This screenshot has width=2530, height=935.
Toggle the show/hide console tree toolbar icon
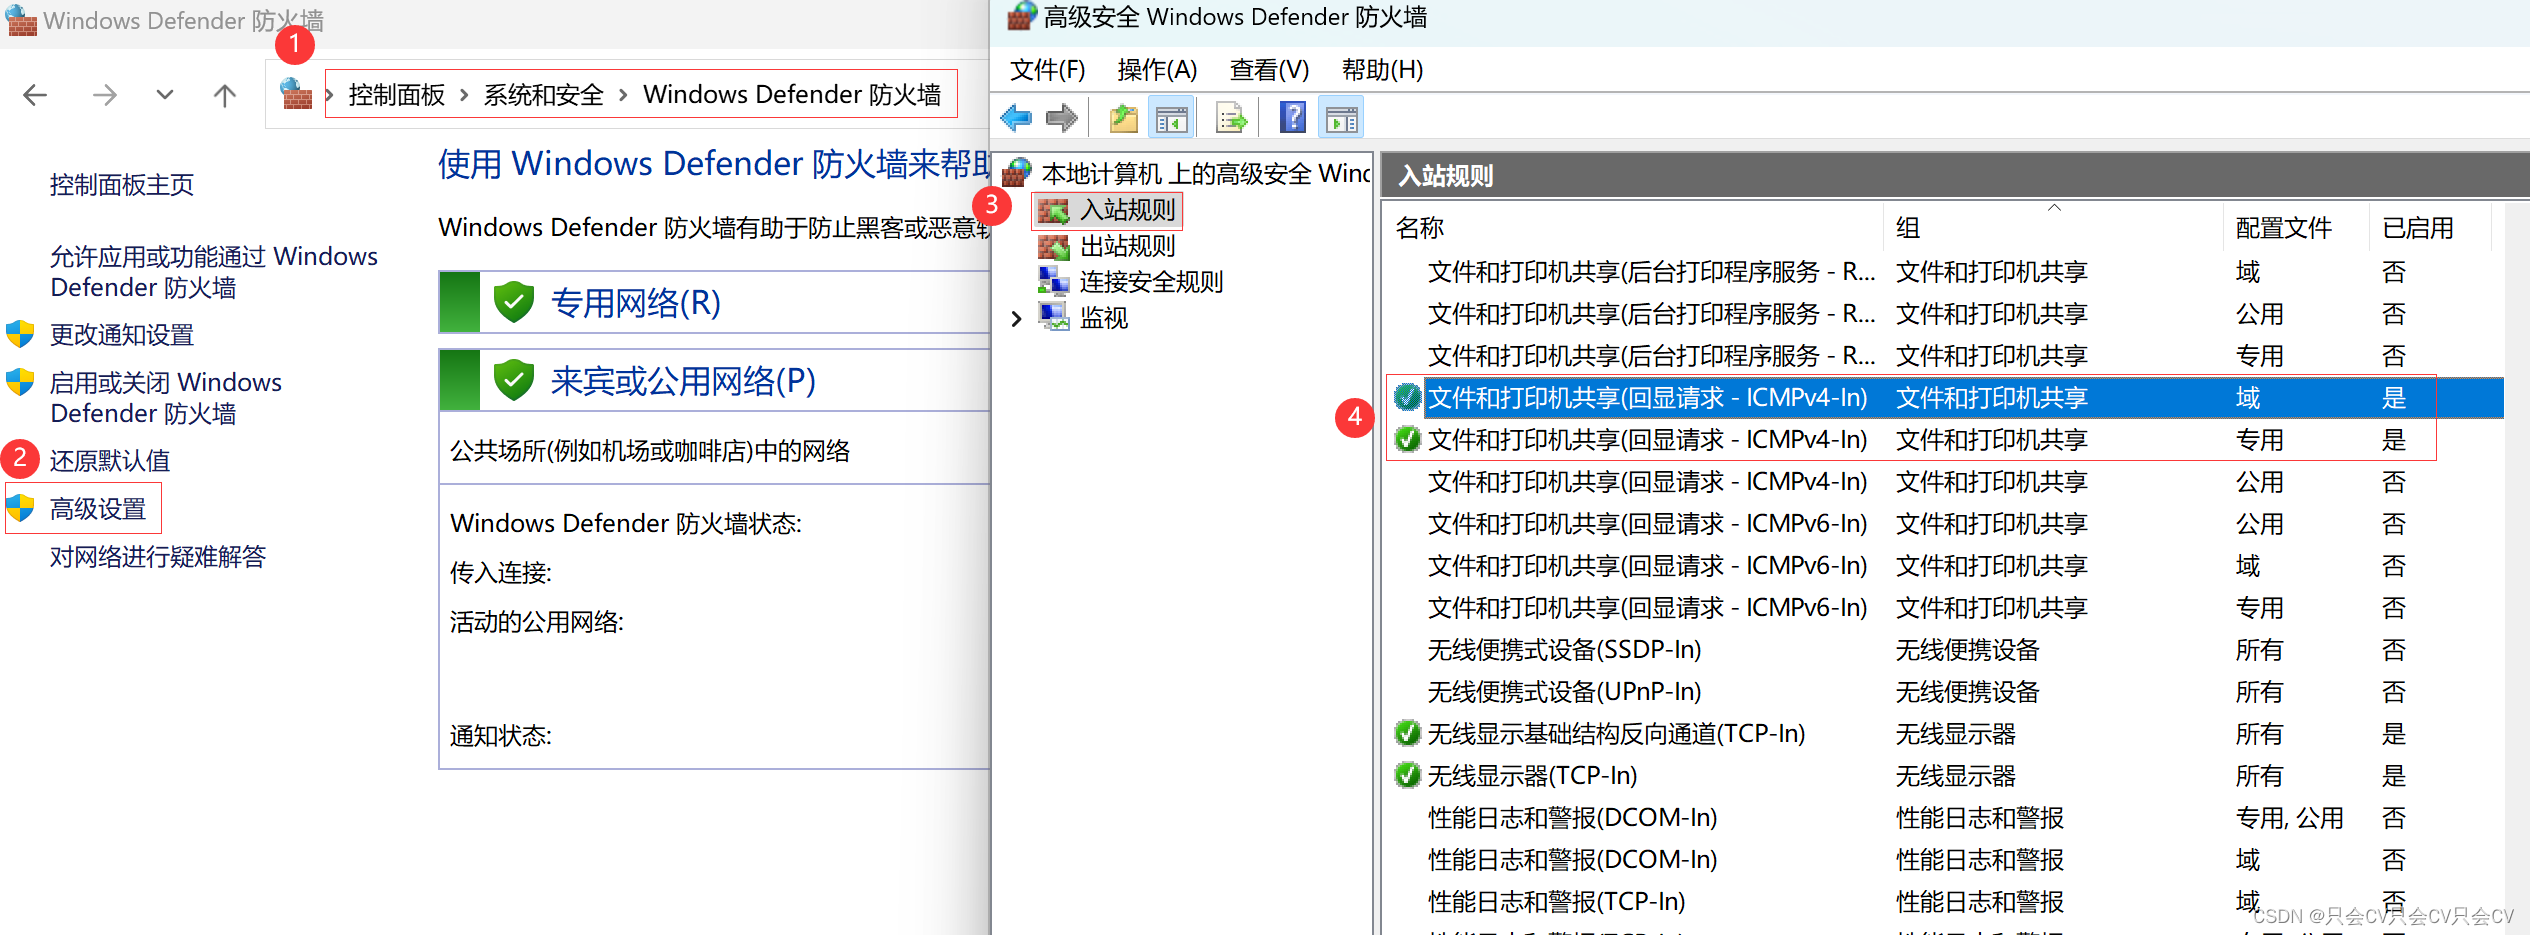pos(1172,118)
